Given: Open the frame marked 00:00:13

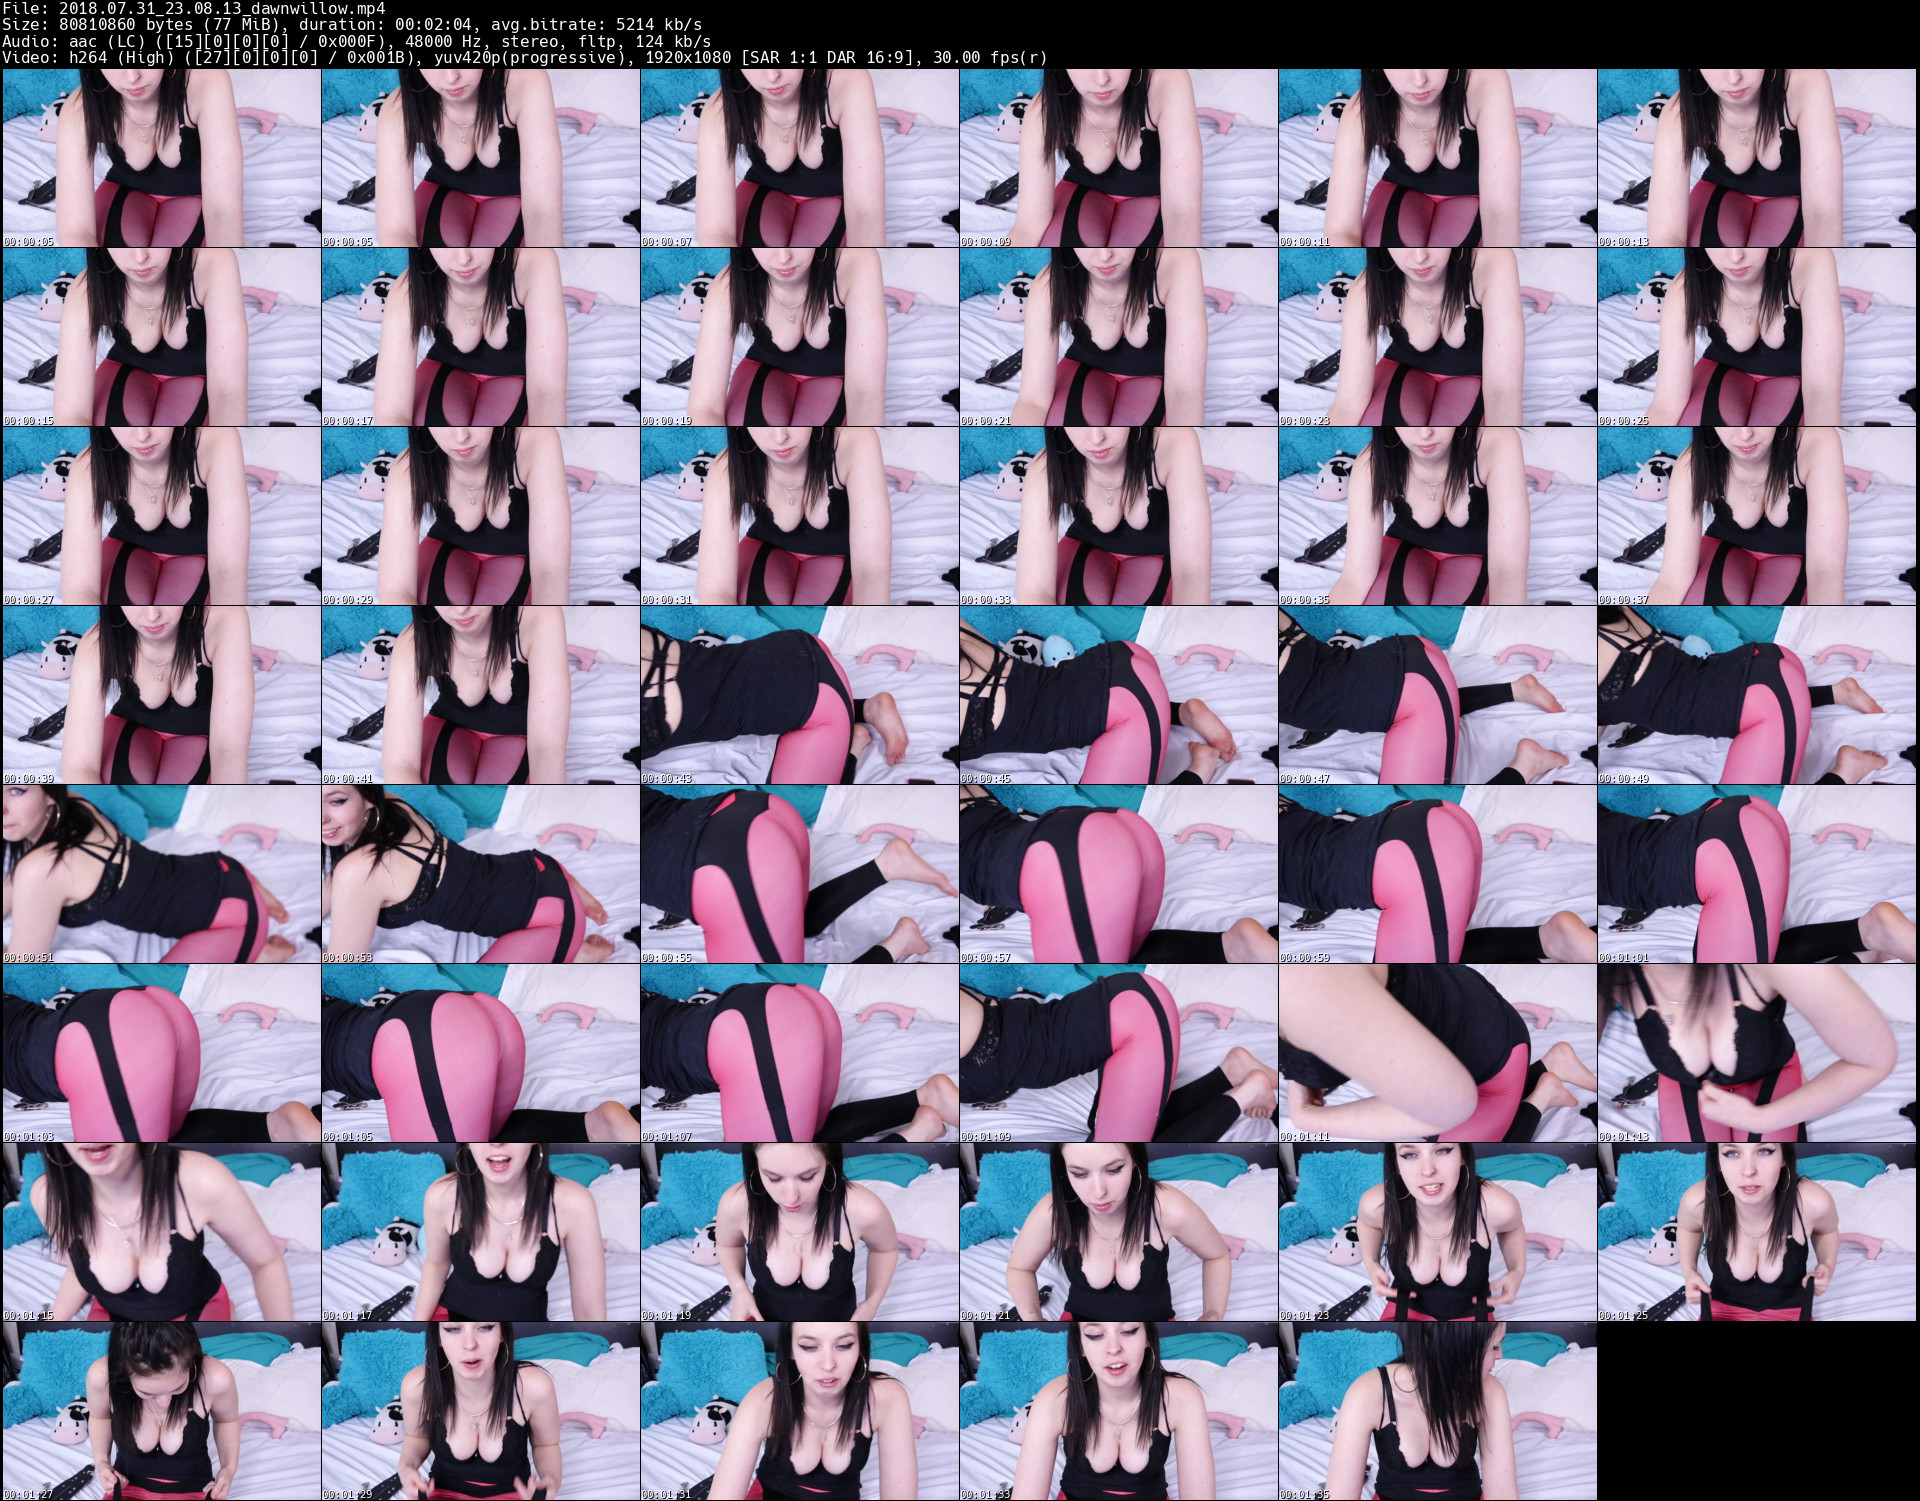Looking at the screenshot, I should (x=1757, y=158).
